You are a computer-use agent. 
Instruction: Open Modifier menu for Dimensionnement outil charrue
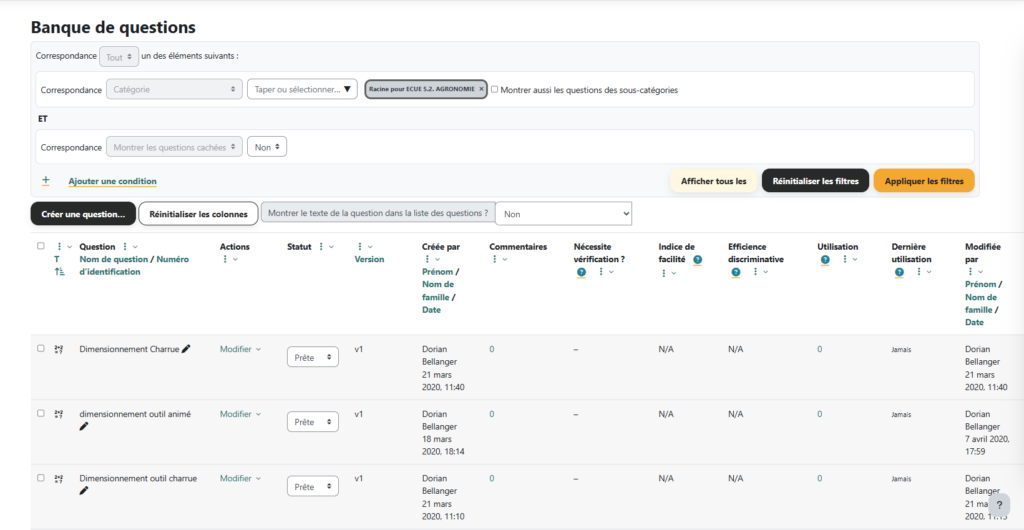click(x=240, y=478)
